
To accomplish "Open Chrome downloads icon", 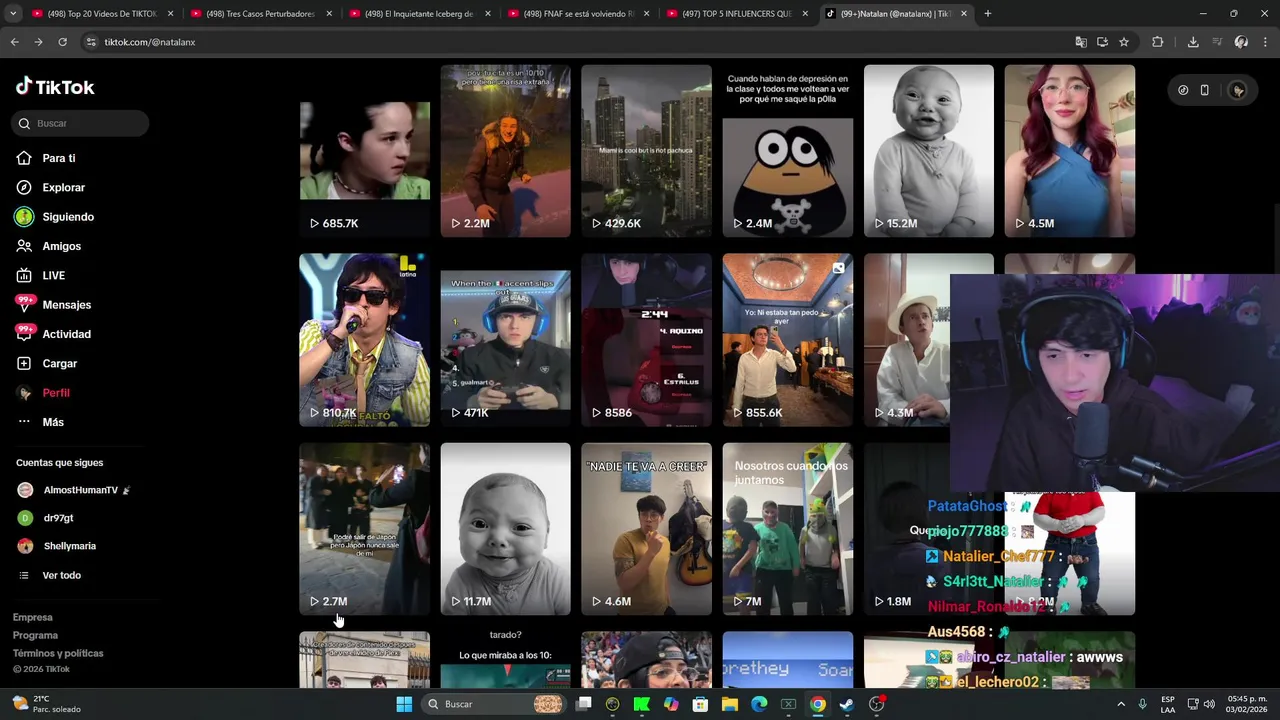I will point(1193,42).
